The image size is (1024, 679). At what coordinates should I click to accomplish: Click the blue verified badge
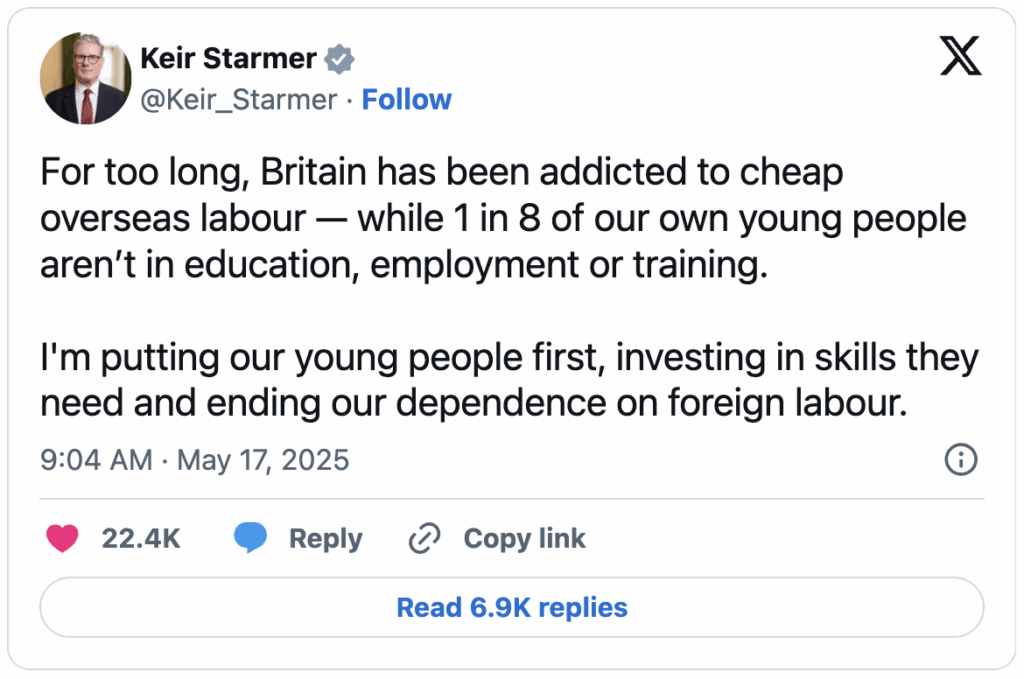pyautogui.click(x=341, y=59)
